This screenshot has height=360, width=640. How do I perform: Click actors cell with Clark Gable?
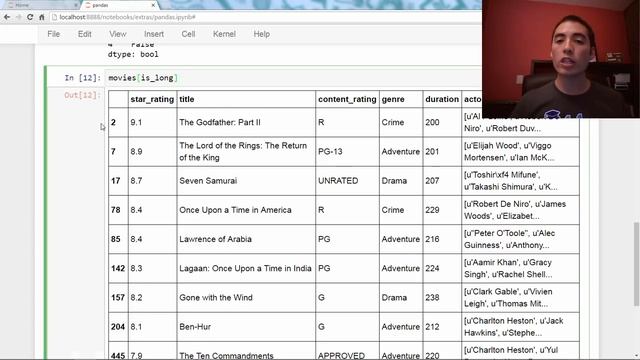coord(520,298)
